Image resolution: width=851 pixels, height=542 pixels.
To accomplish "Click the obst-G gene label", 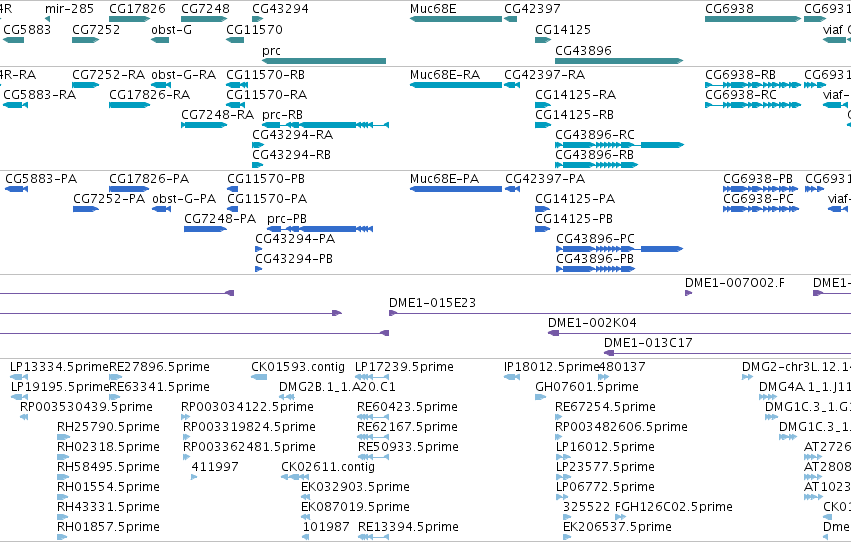I will tap(172, 29).
